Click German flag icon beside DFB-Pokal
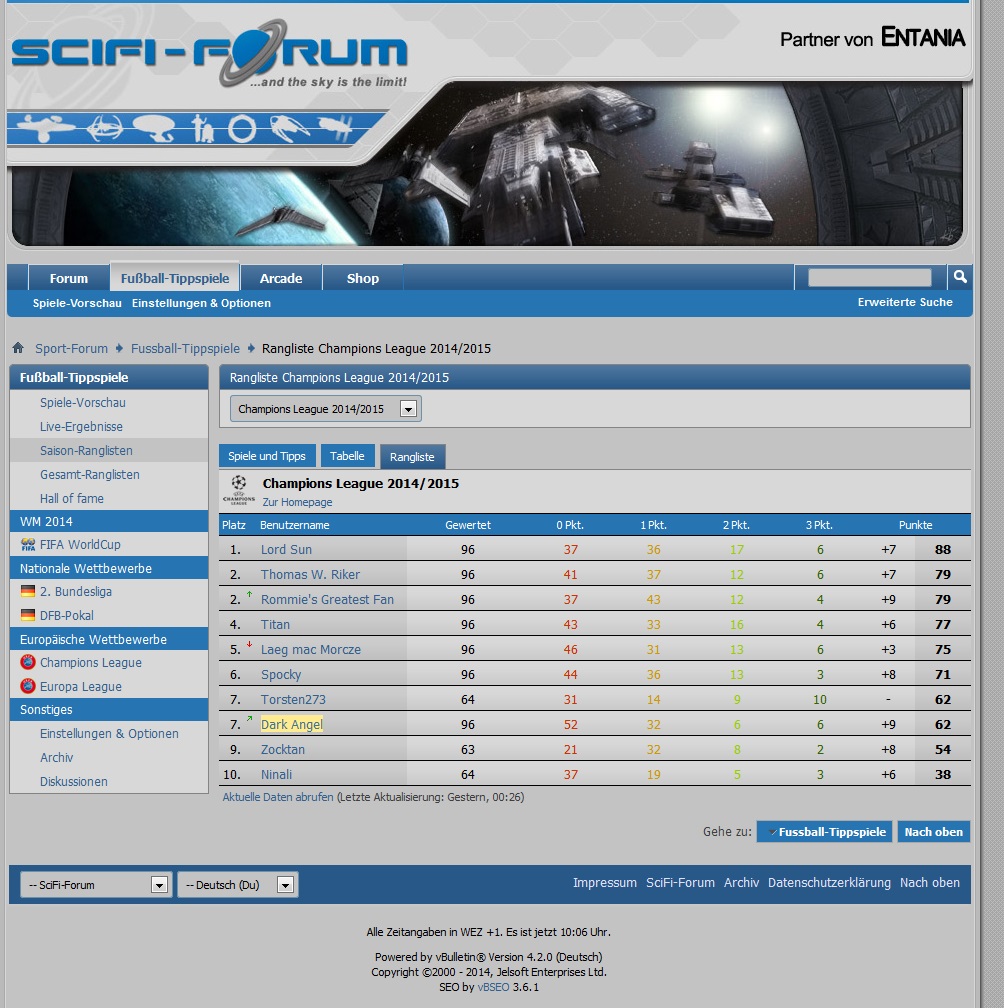1004x1008 pixels. pos(28,616)
